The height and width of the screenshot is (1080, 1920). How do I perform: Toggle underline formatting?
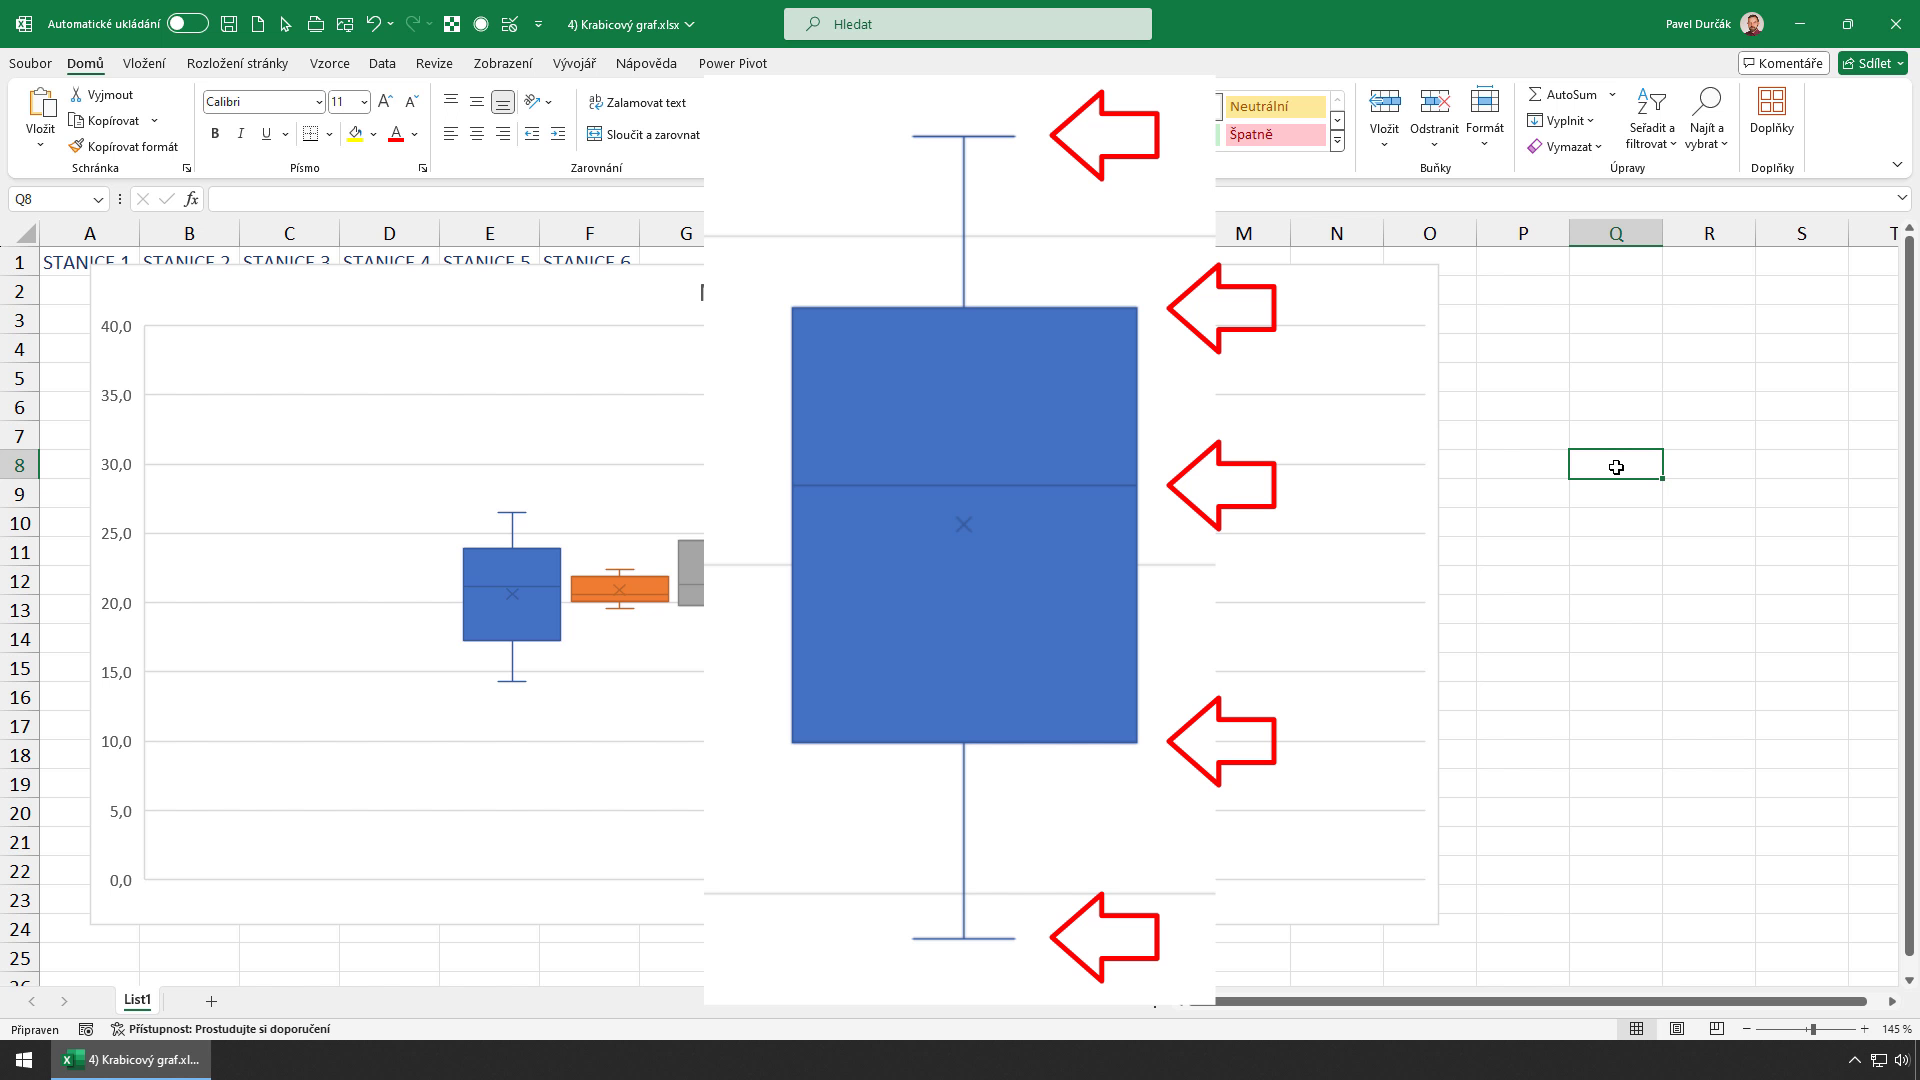(x=266, y=134)
